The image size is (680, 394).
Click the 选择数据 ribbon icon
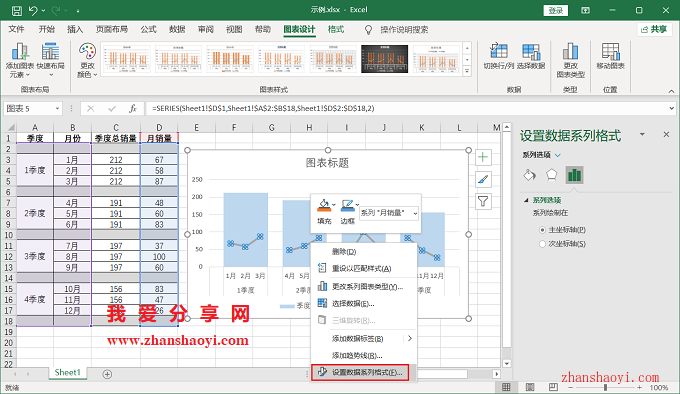coord(531,56)
